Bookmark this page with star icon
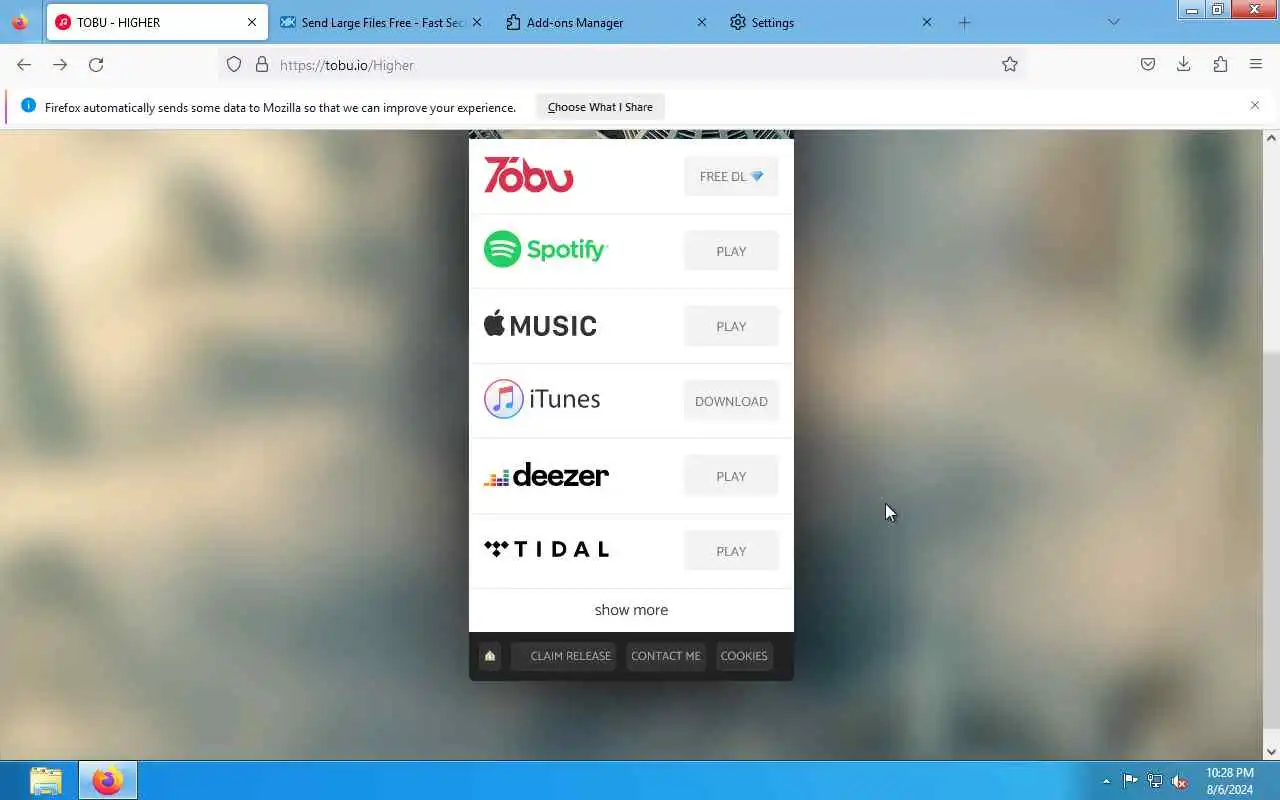This screenshot has width=1280, height=800. (x=1010, y=65)
